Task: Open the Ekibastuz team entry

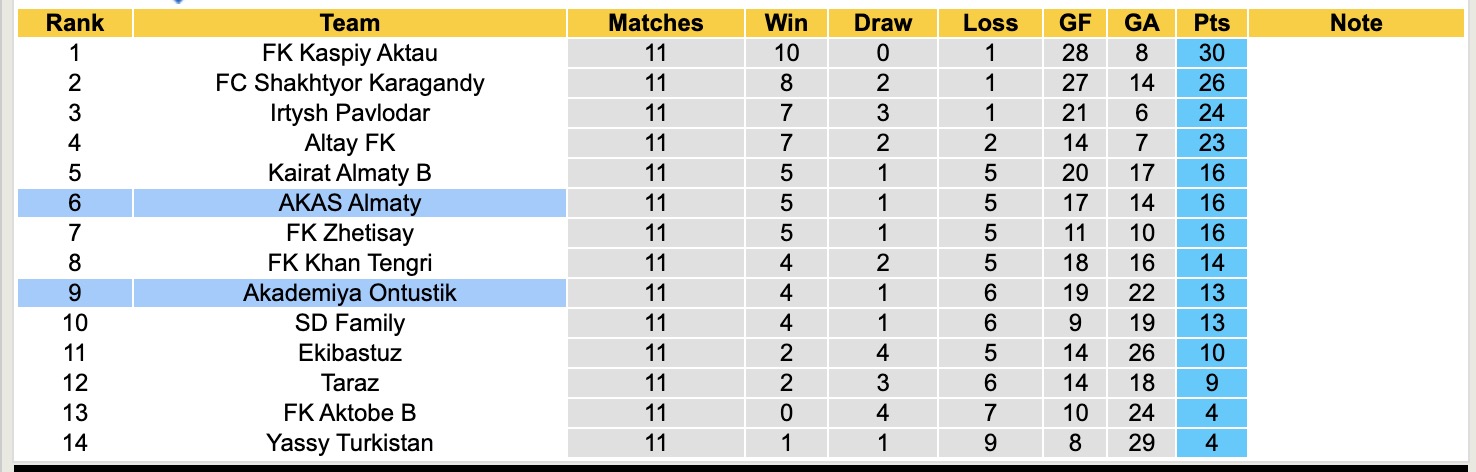Action: point(349,353)
